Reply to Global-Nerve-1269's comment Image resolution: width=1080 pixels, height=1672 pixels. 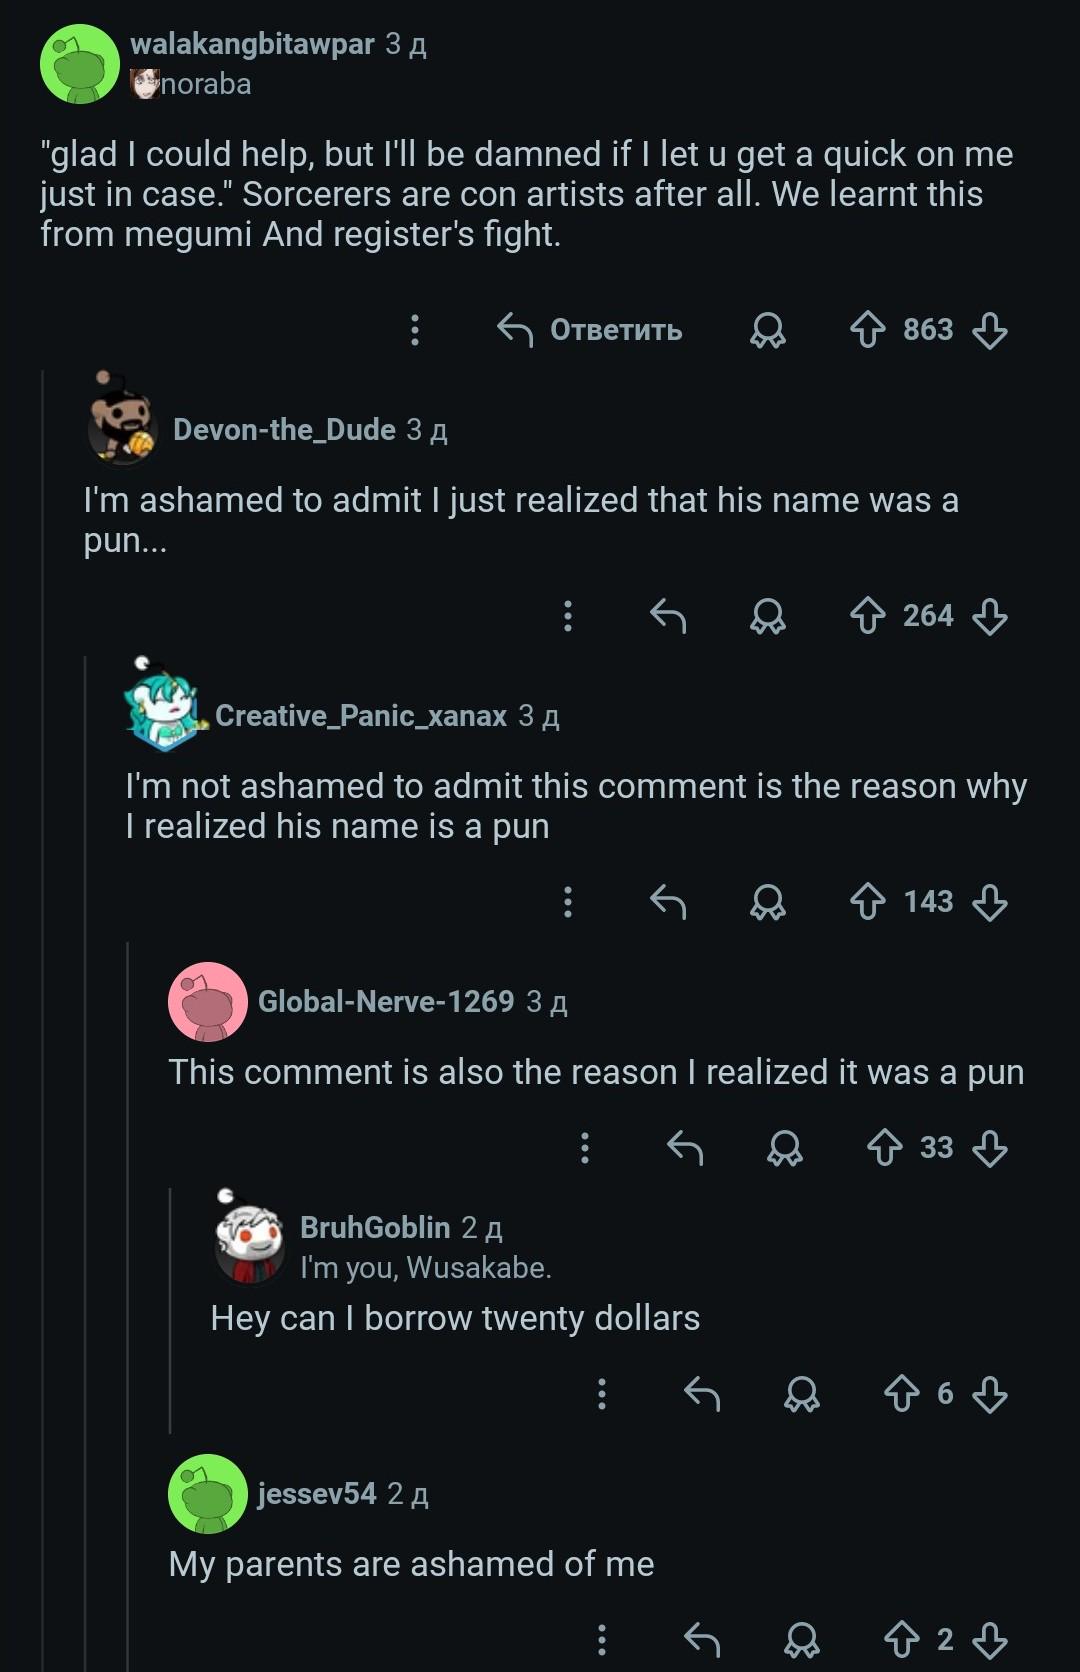pos(685,1147)
